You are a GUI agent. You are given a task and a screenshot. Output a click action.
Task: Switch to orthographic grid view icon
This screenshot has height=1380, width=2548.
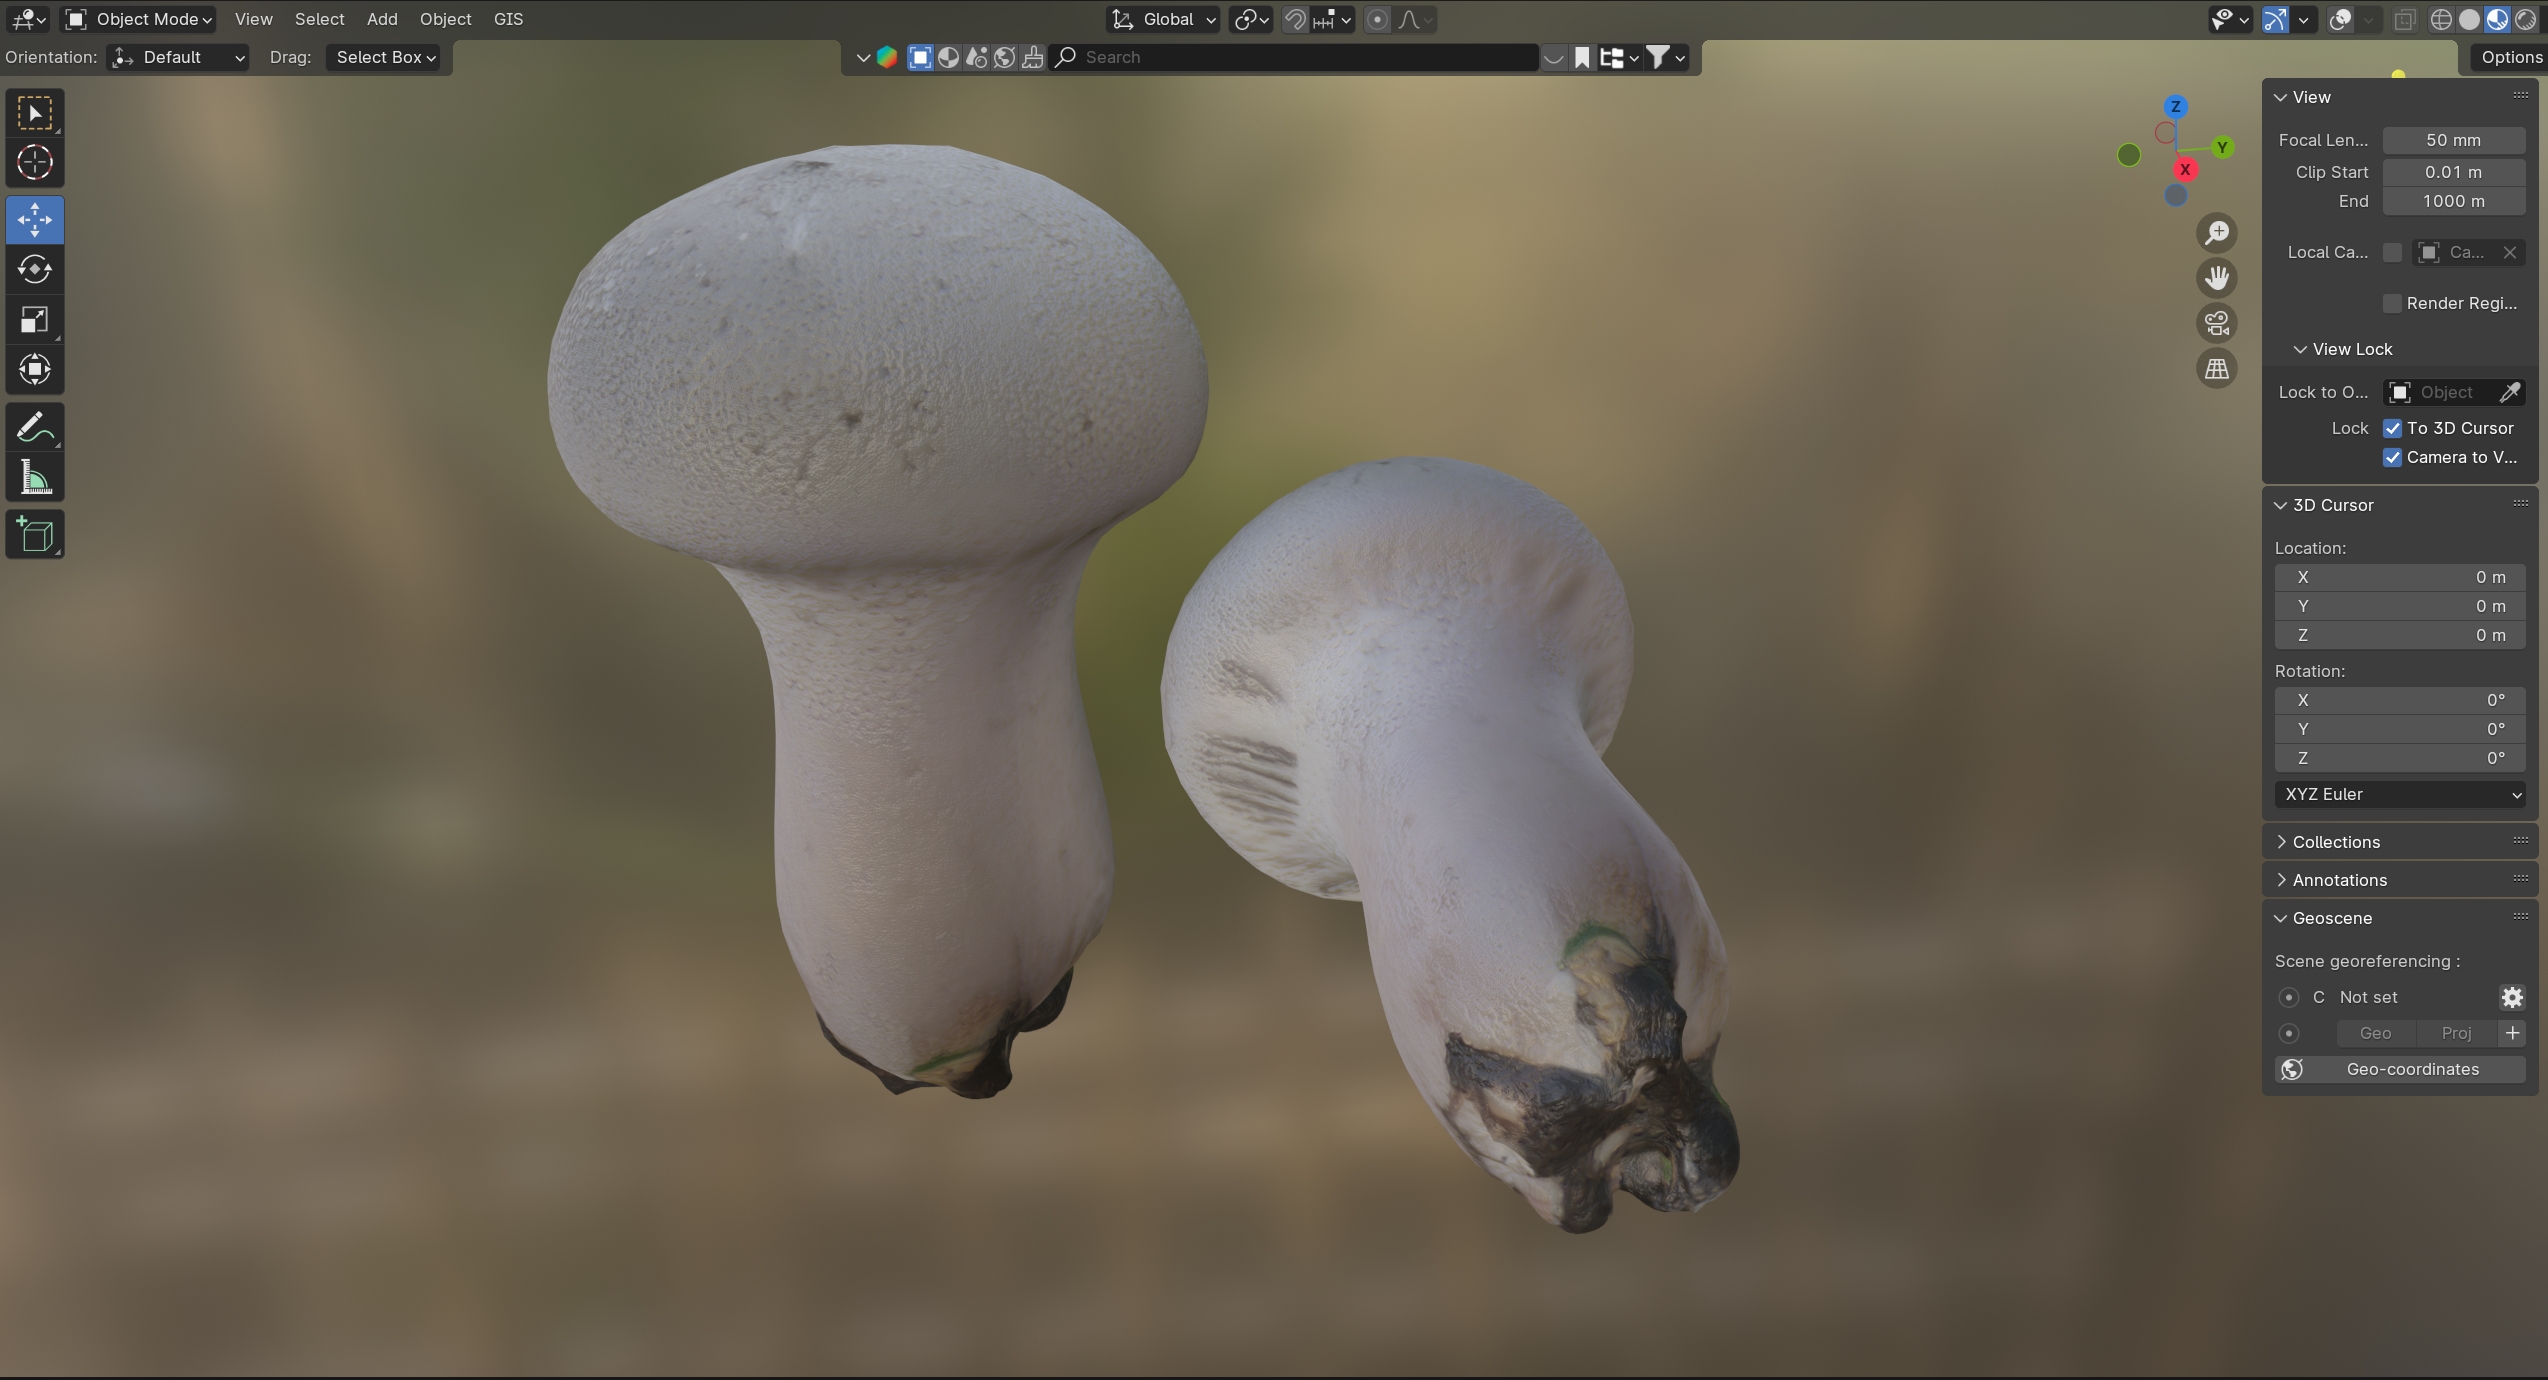click(2217, 369)
